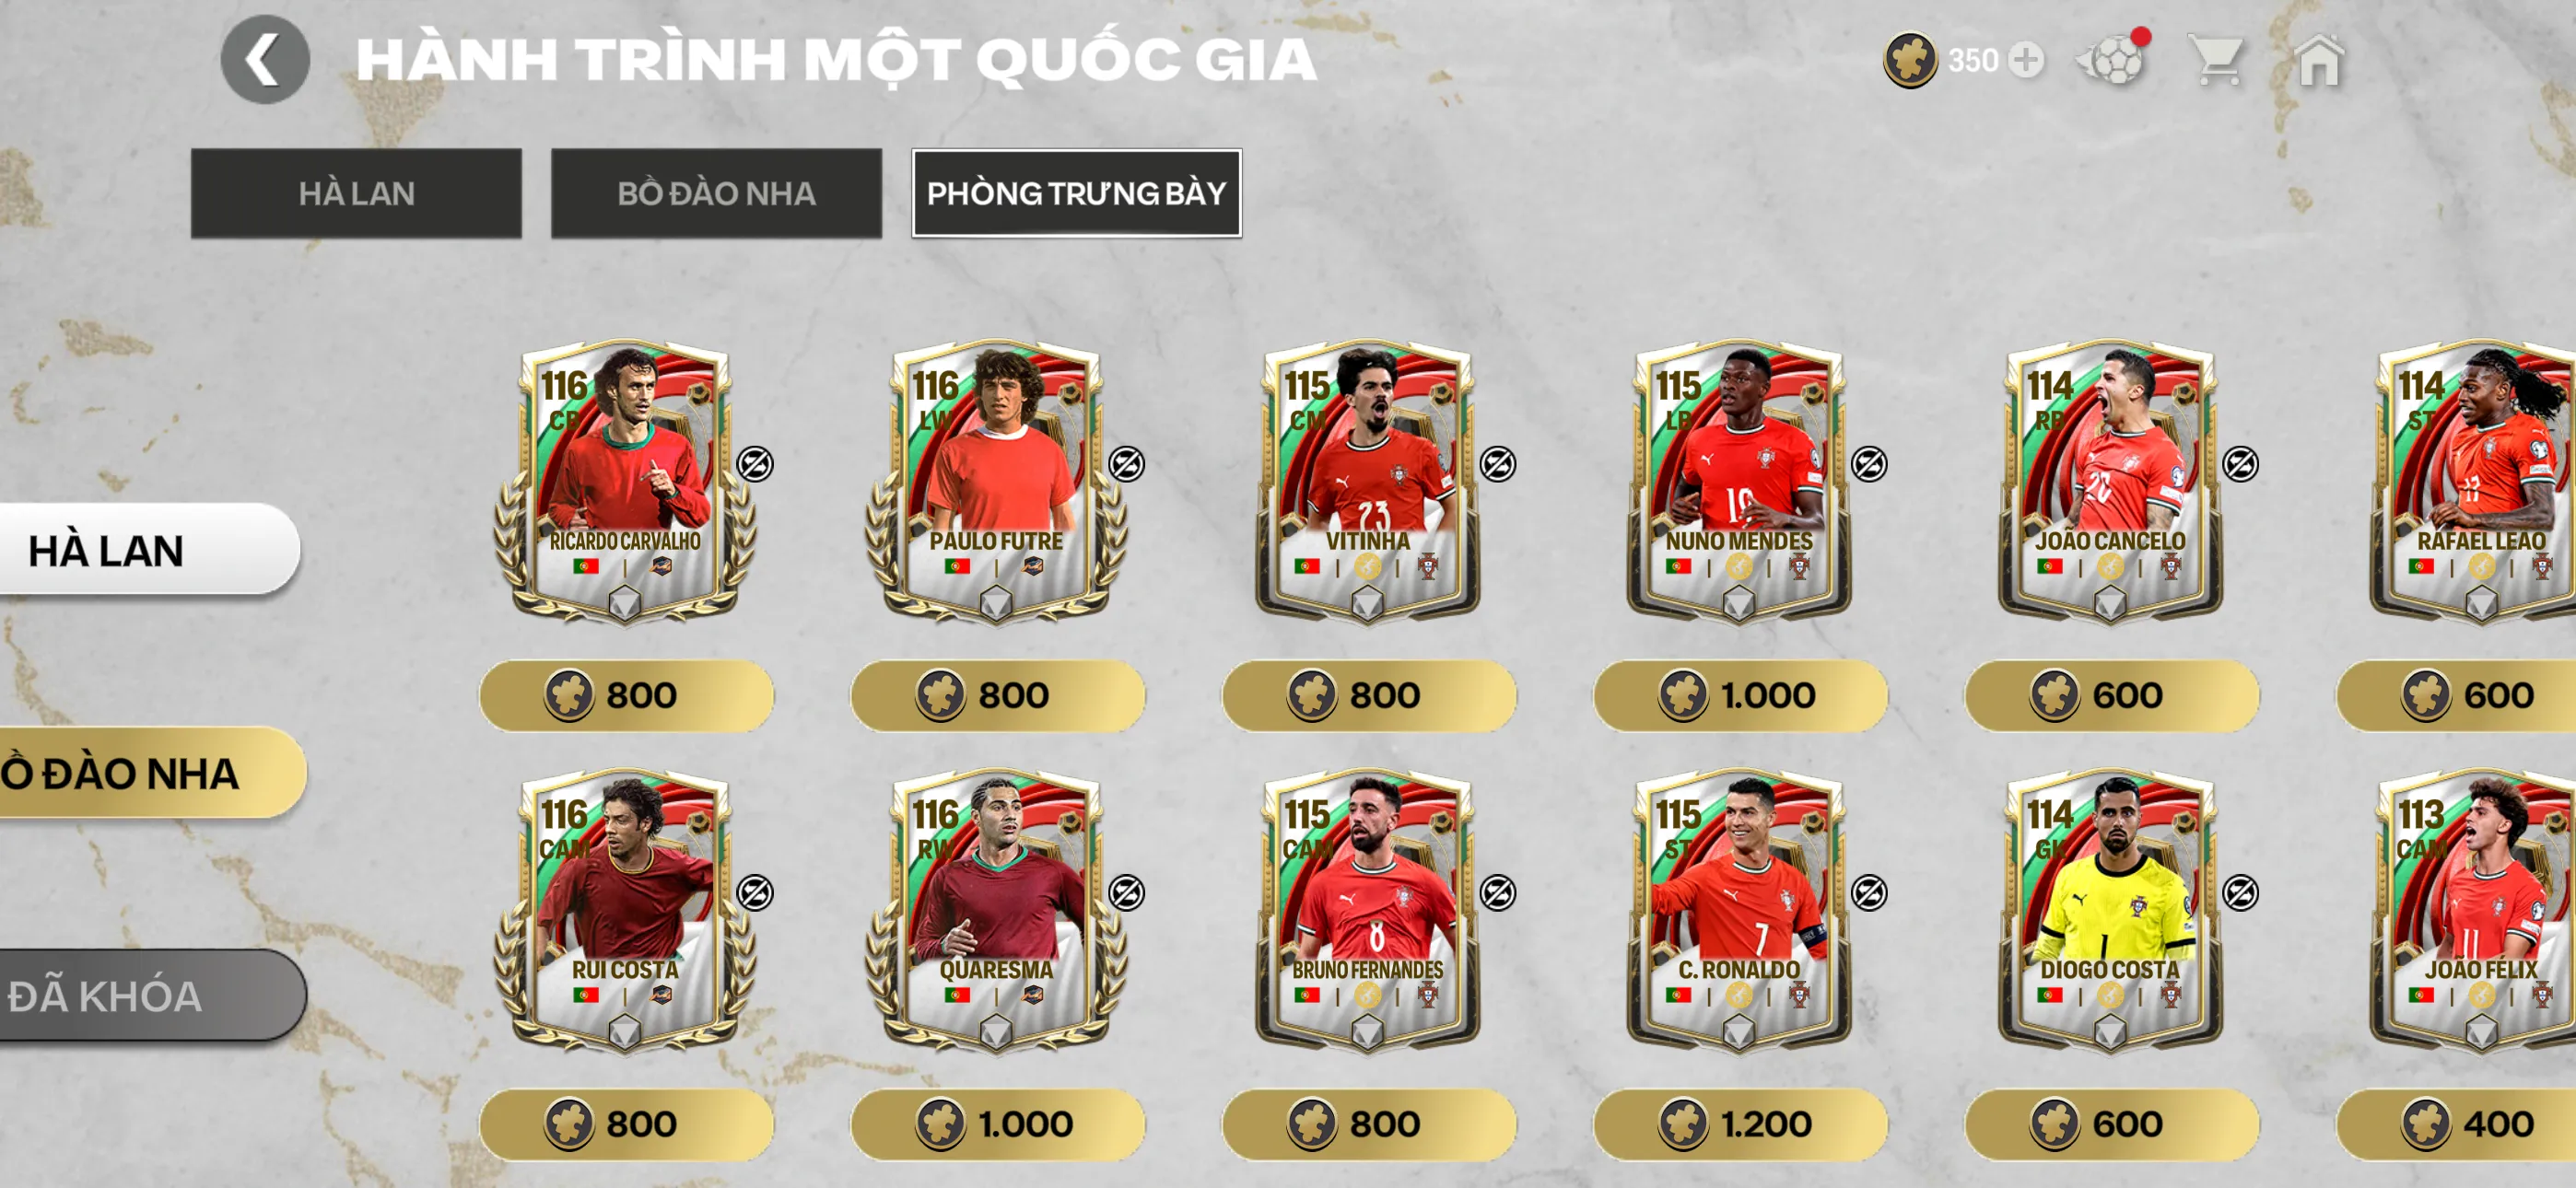2576x1188 pixels.
Task: Open the Bruno Fernandes player card
Action: coord(1367,911)
